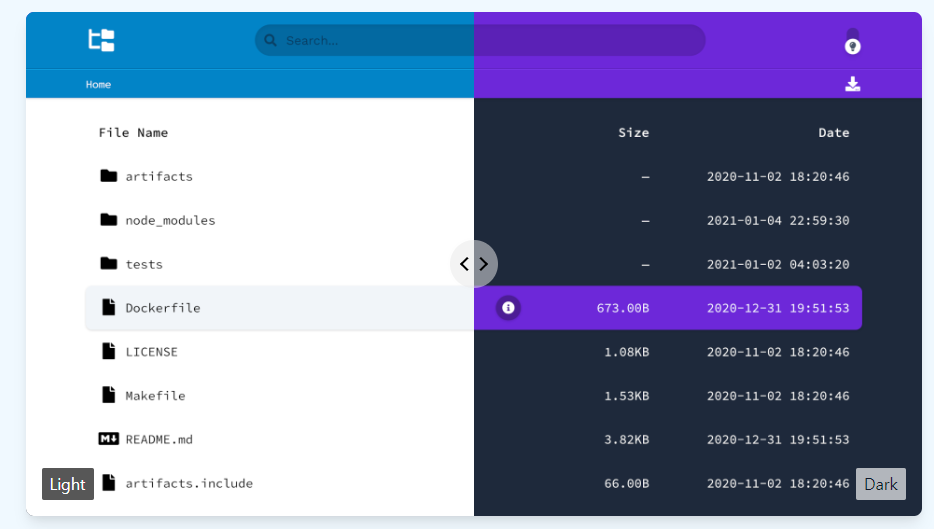Click the 1.53KB size value
The image size is (934, 529).
(627, 396)
